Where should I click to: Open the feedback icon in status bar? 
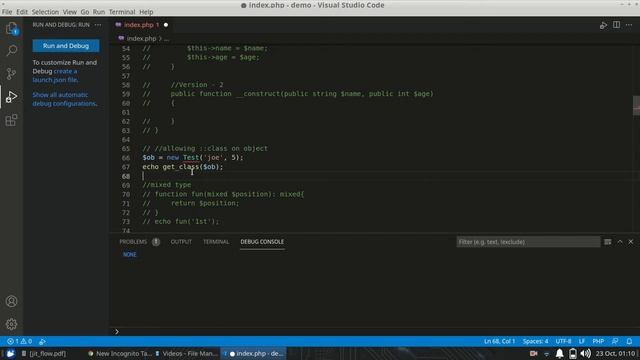click(615, 341)
